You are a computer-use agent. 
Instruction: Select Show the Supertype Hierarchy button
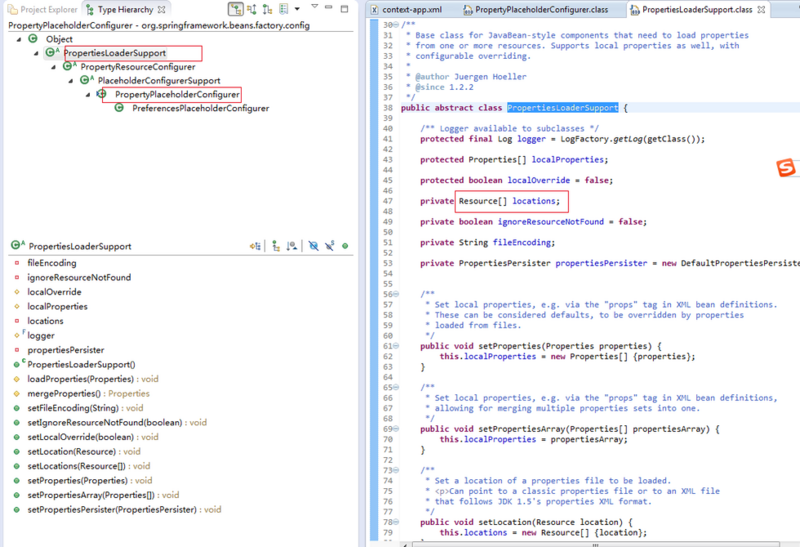tap(252, 9)
